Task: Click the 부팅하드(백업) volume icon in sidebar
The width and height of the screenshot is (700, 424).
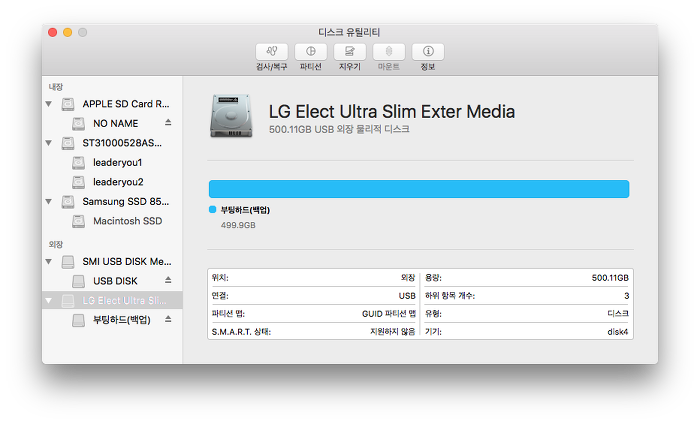Action: (79, 320)
